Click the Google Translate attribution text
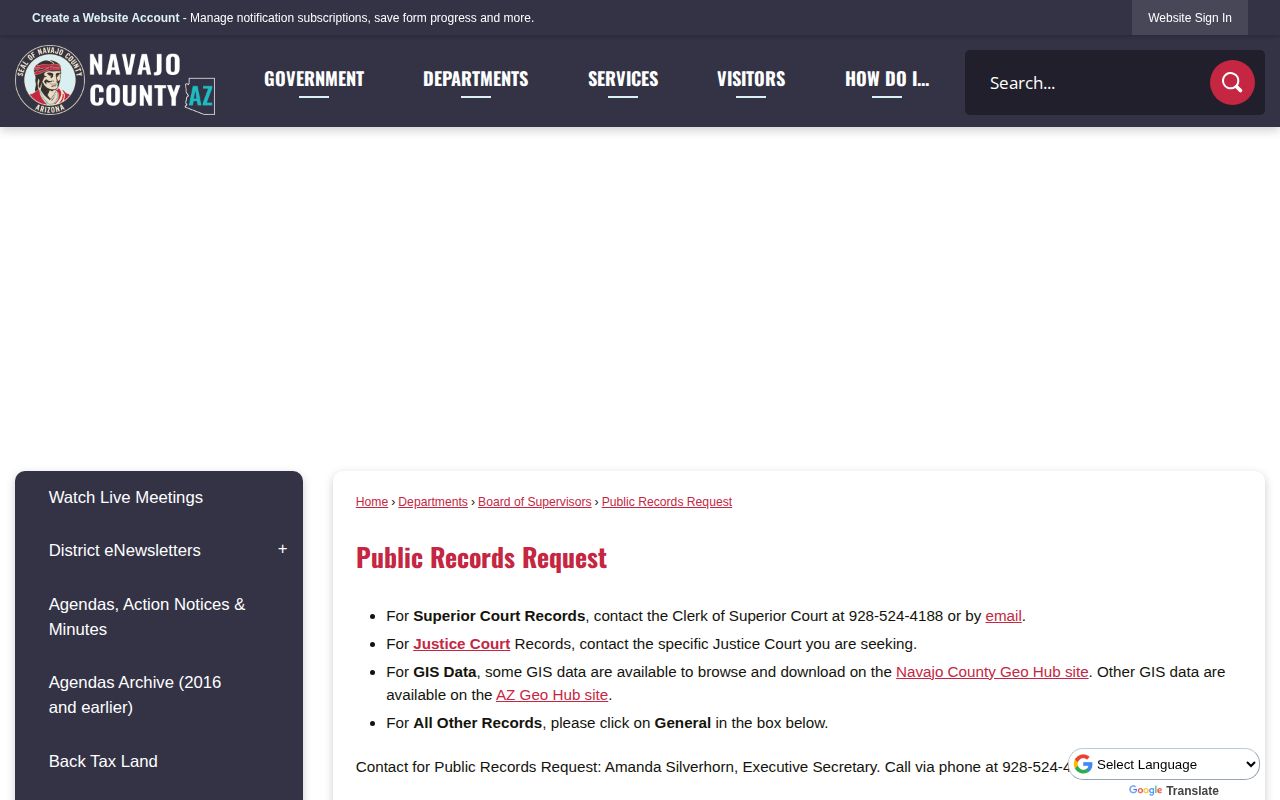Screen dimensions: 1280x800 click(x=1174, y=791)
